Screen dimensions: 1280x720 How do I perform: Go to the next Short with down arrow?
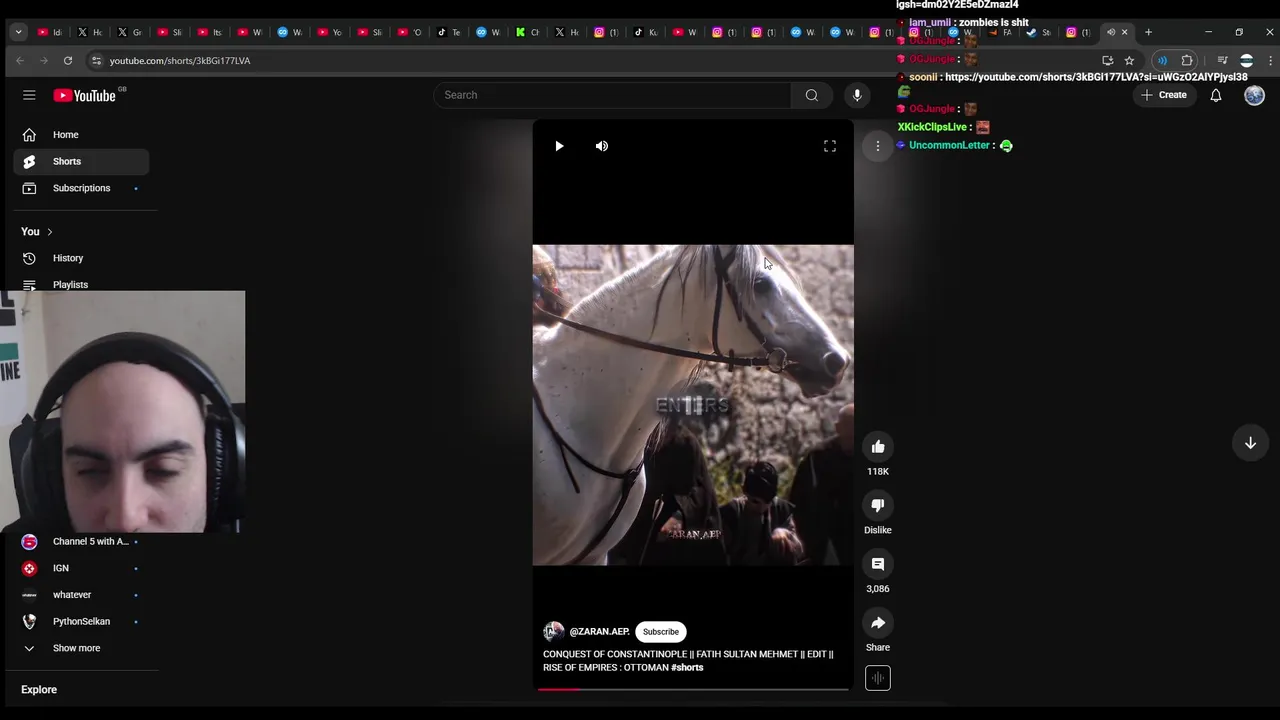click(1250, 443)
